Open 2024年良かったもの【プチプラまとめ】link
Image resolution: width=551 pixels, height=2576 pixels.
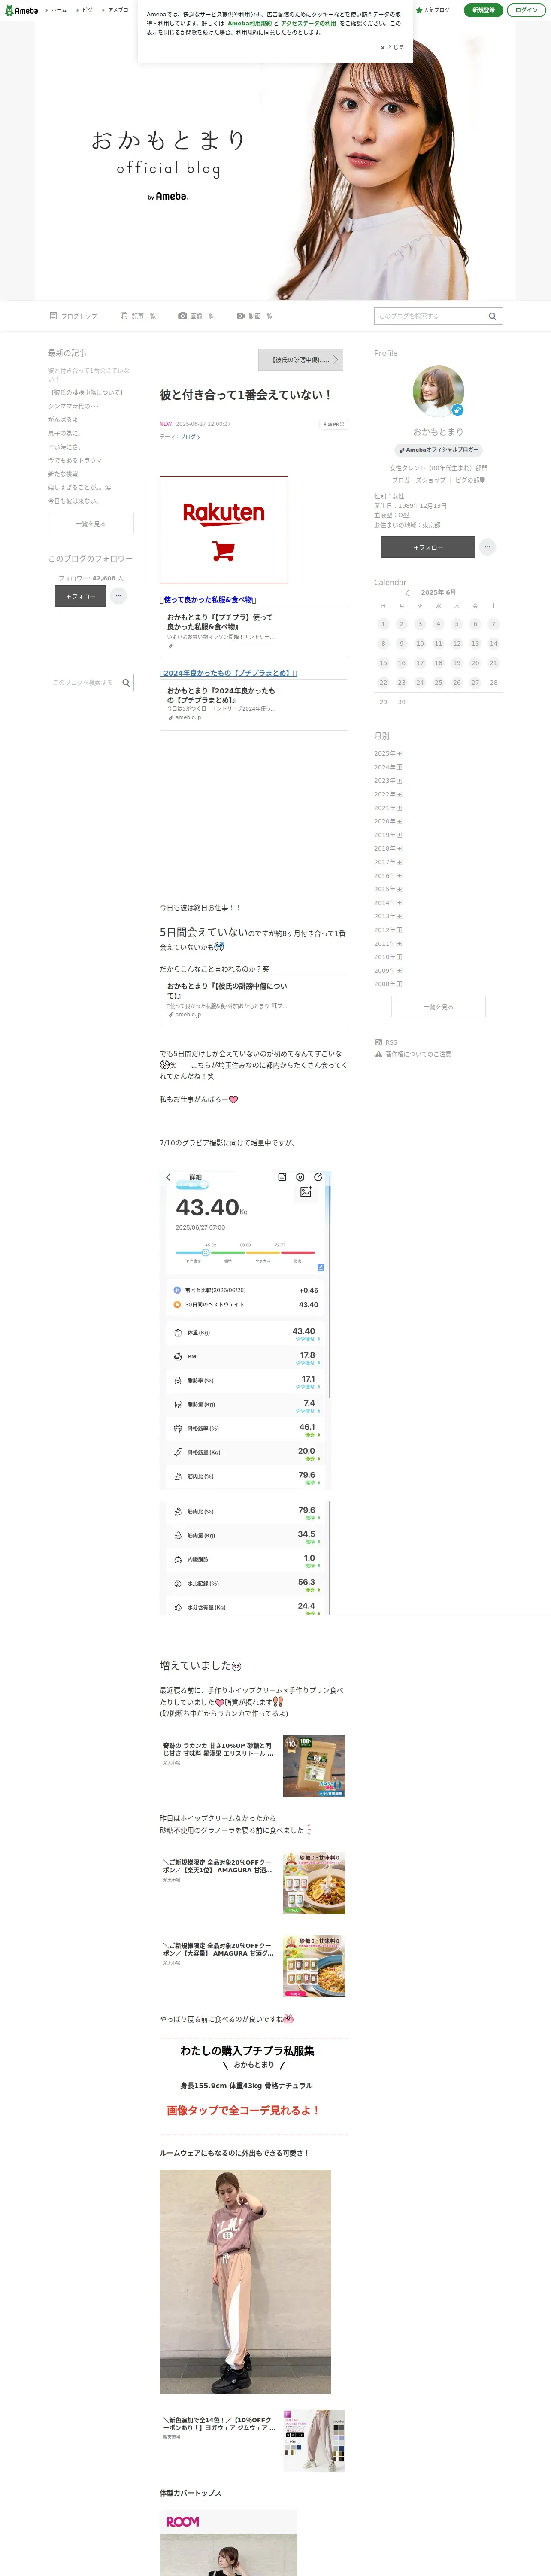228,673
